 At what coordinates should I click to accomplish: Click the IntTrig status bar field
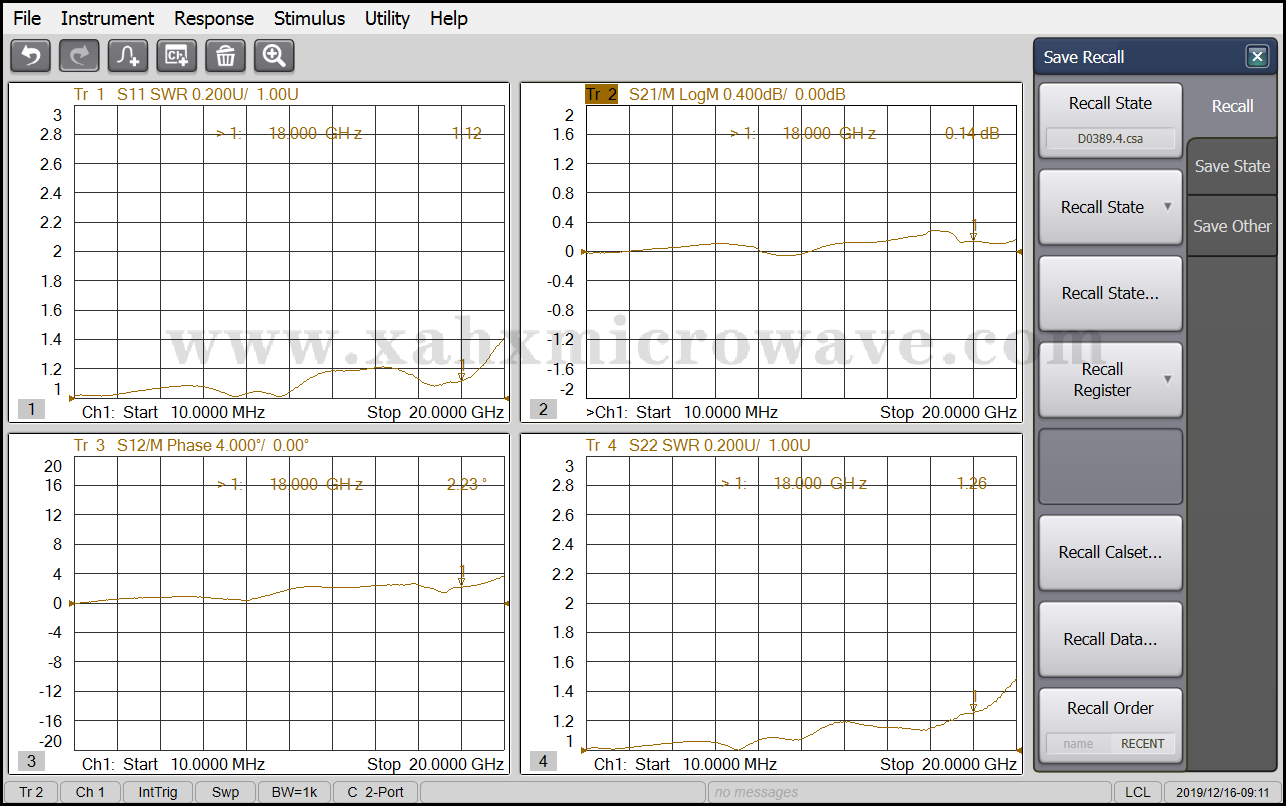pos(157,792)
